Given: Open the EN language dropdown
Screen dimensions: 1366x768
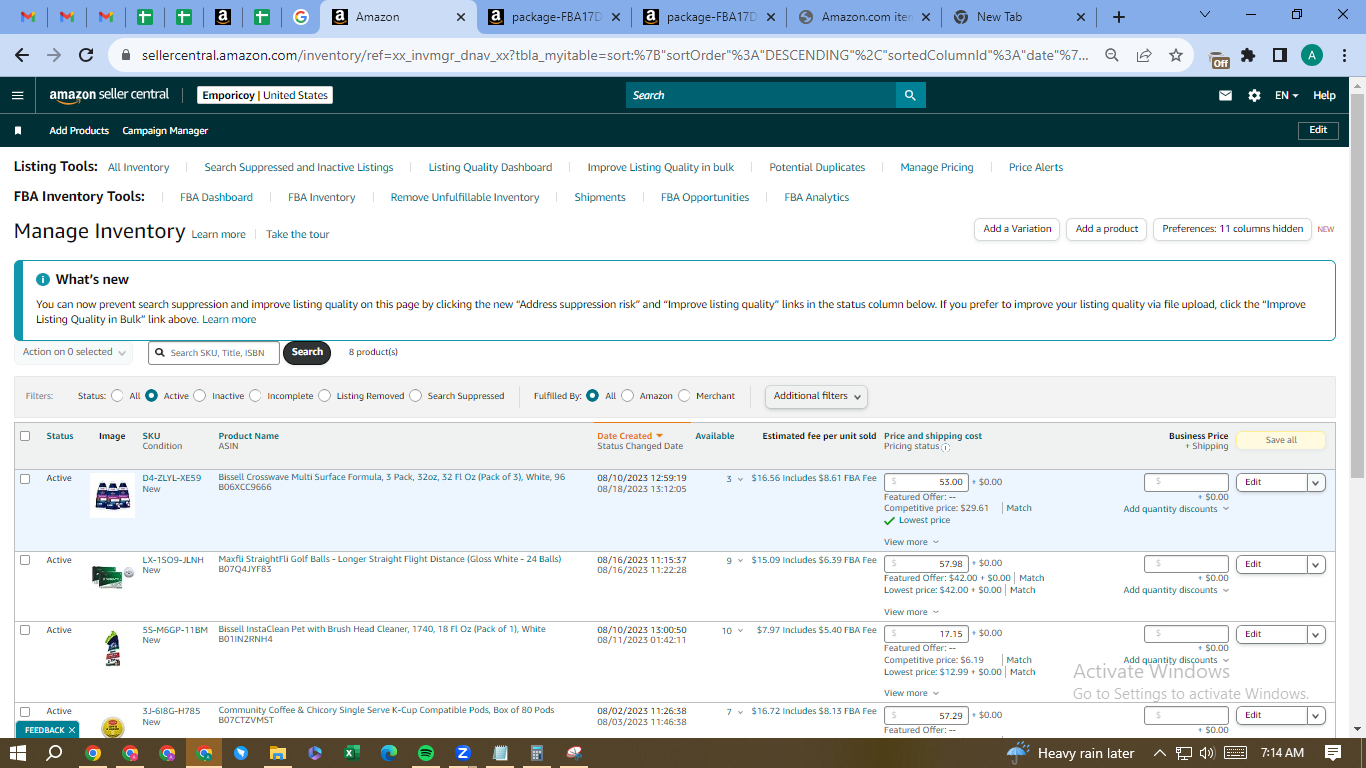Looking at the screenshot, I should point(1286,95).
